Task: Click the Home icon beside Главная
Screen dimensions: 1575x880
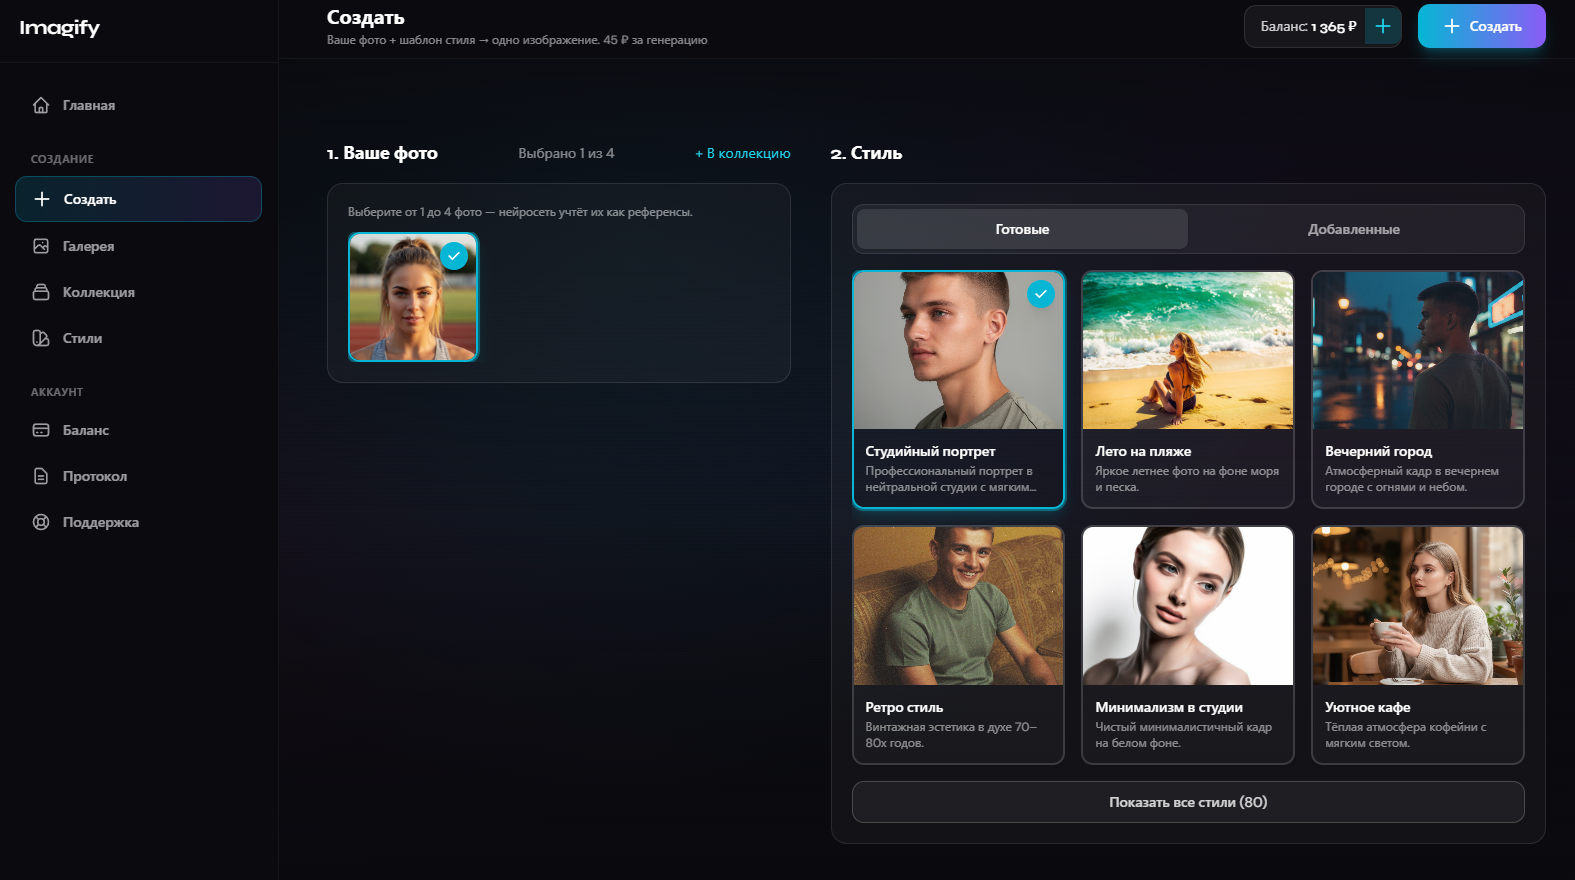Action: coord(41,105)
